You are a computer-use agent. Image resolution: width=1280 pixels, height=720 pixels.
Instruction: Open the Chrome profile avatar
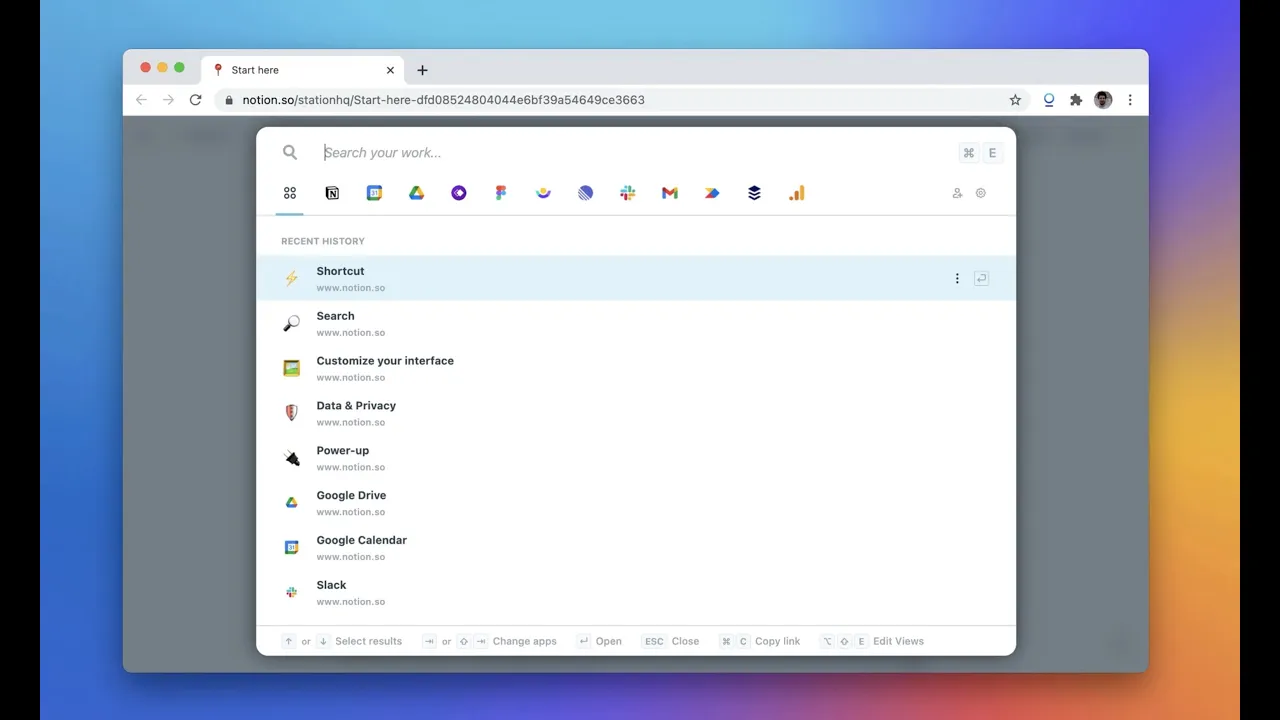(1103, 100)
